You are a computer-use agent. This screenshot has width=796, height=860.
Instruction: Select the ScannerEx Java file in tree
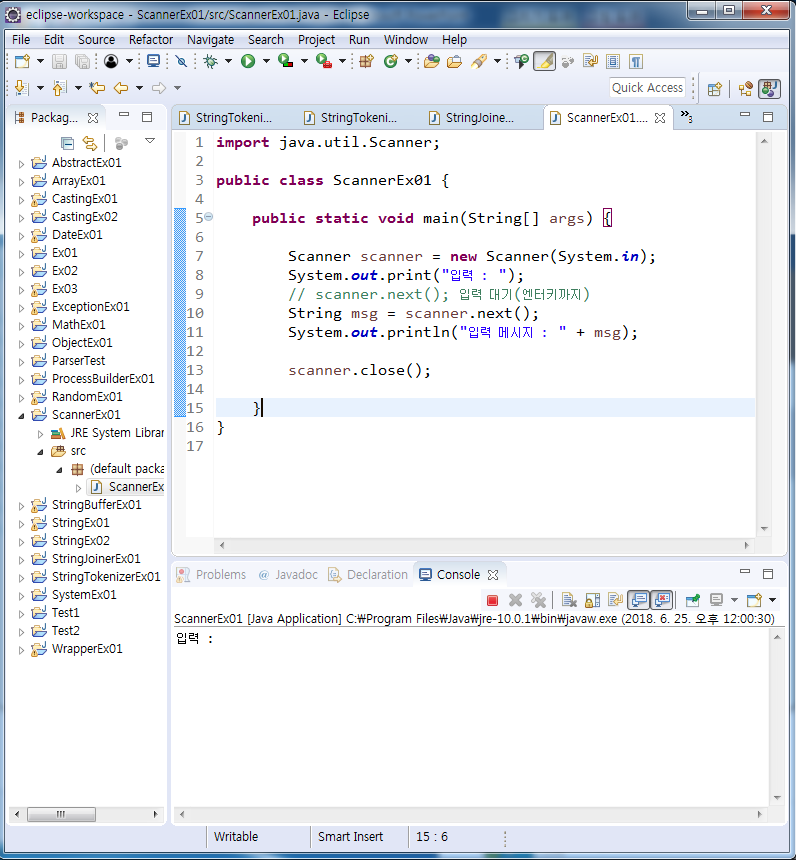[x=127, y=487]
